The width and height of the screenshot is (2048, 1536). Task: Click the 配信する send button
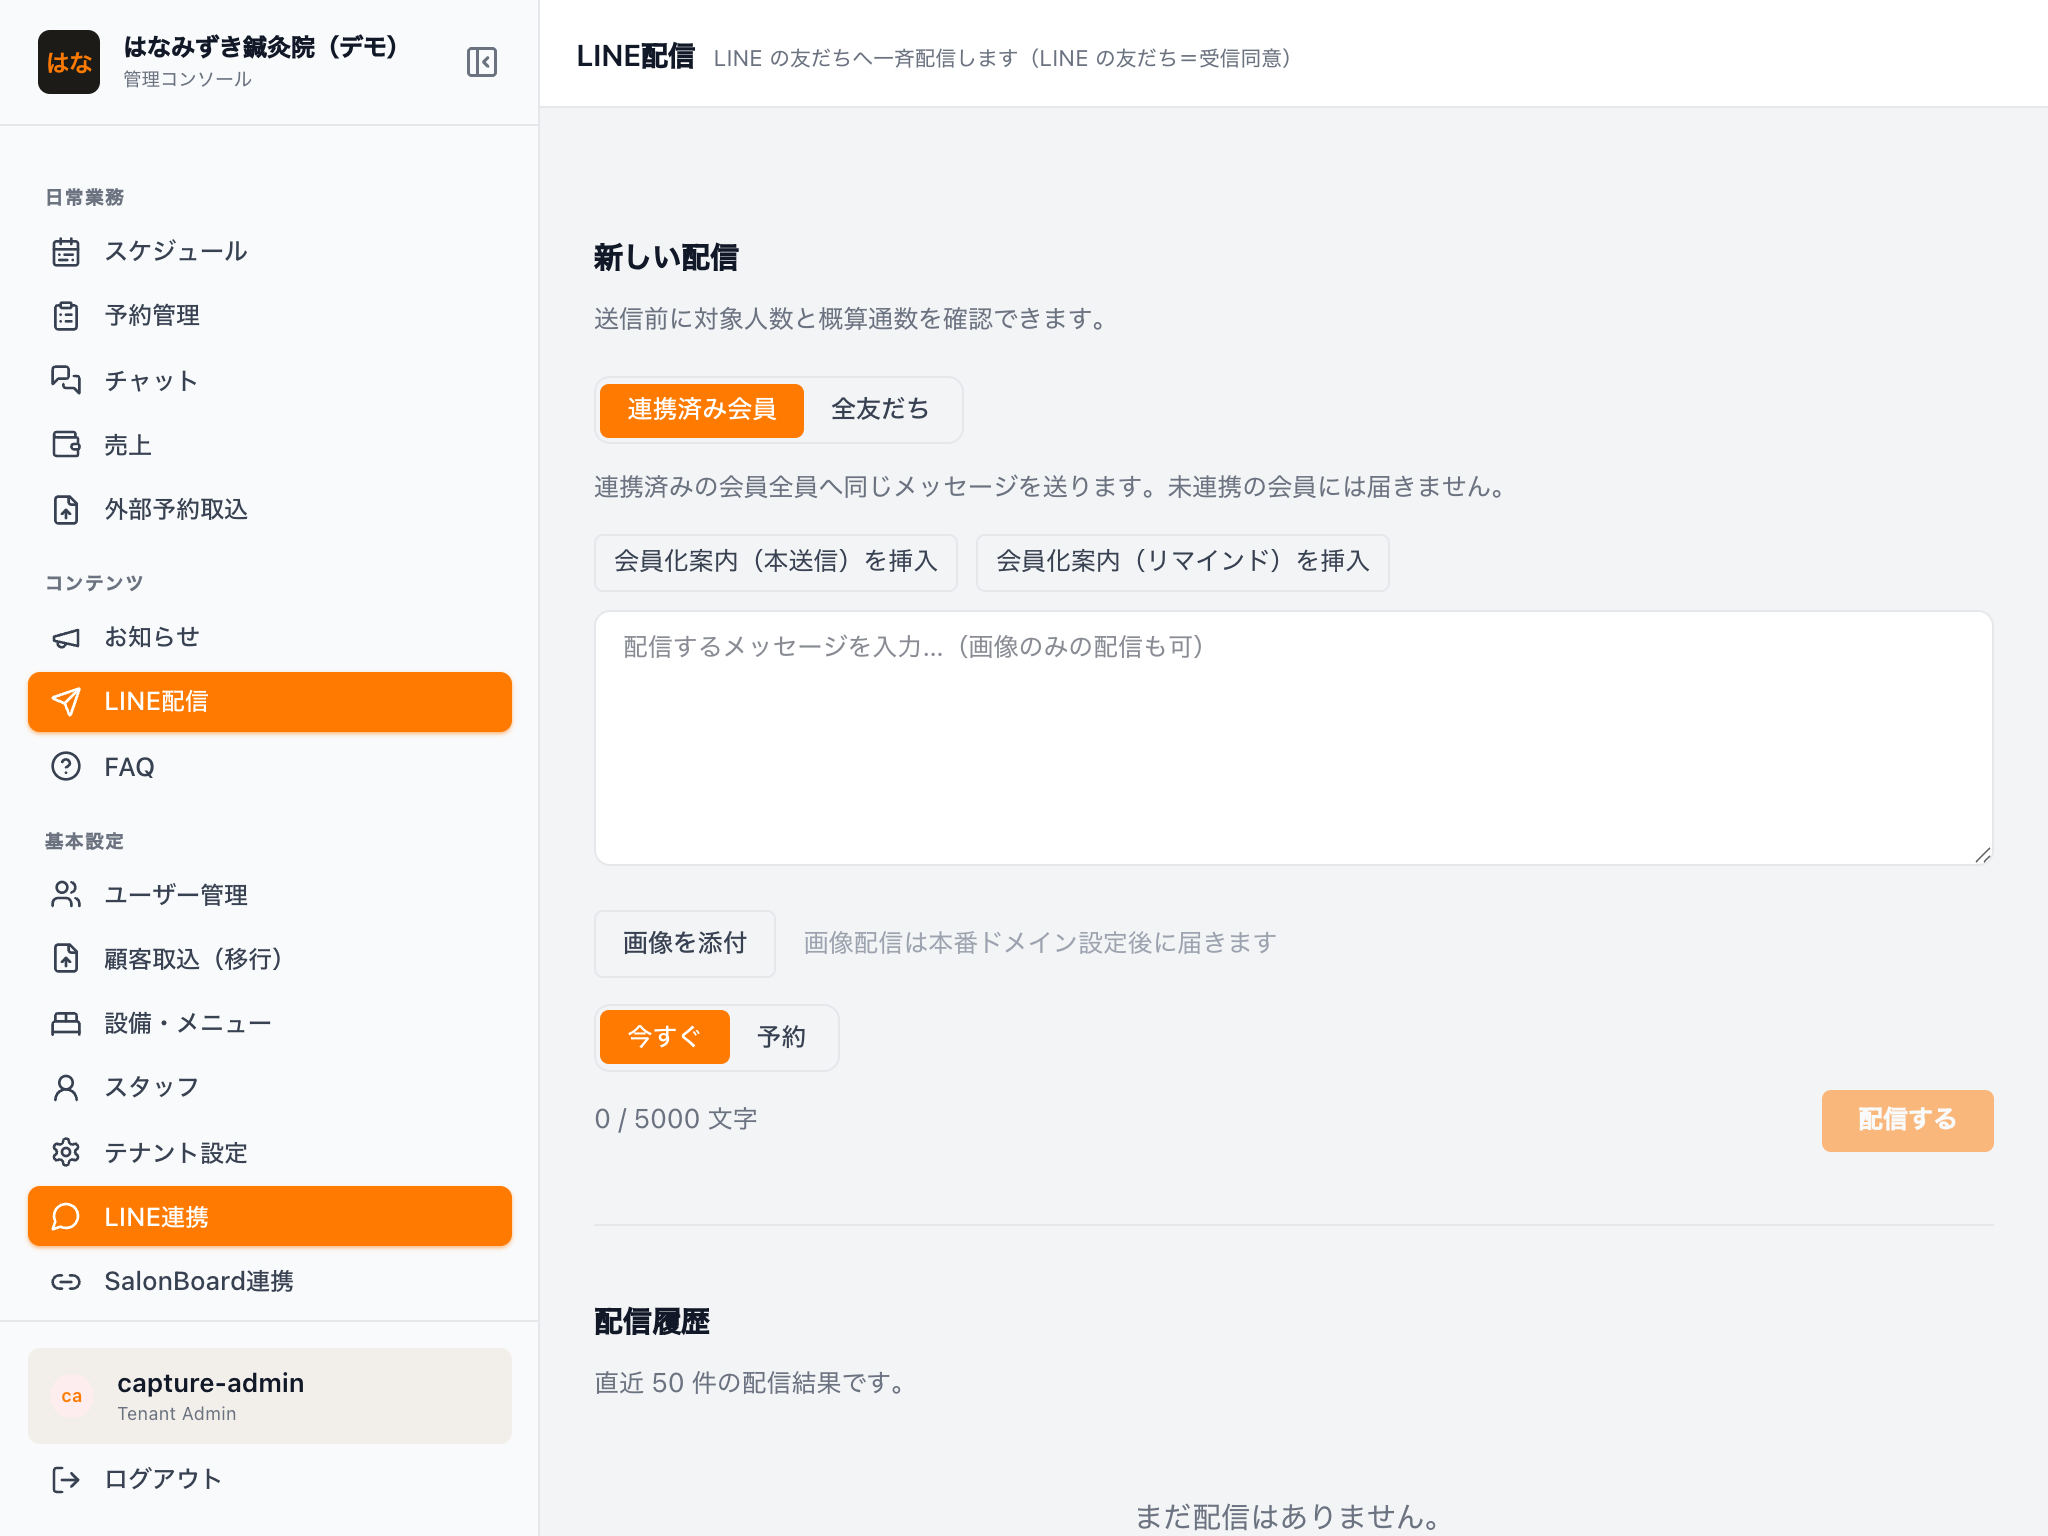(x=1907, y=1120)
